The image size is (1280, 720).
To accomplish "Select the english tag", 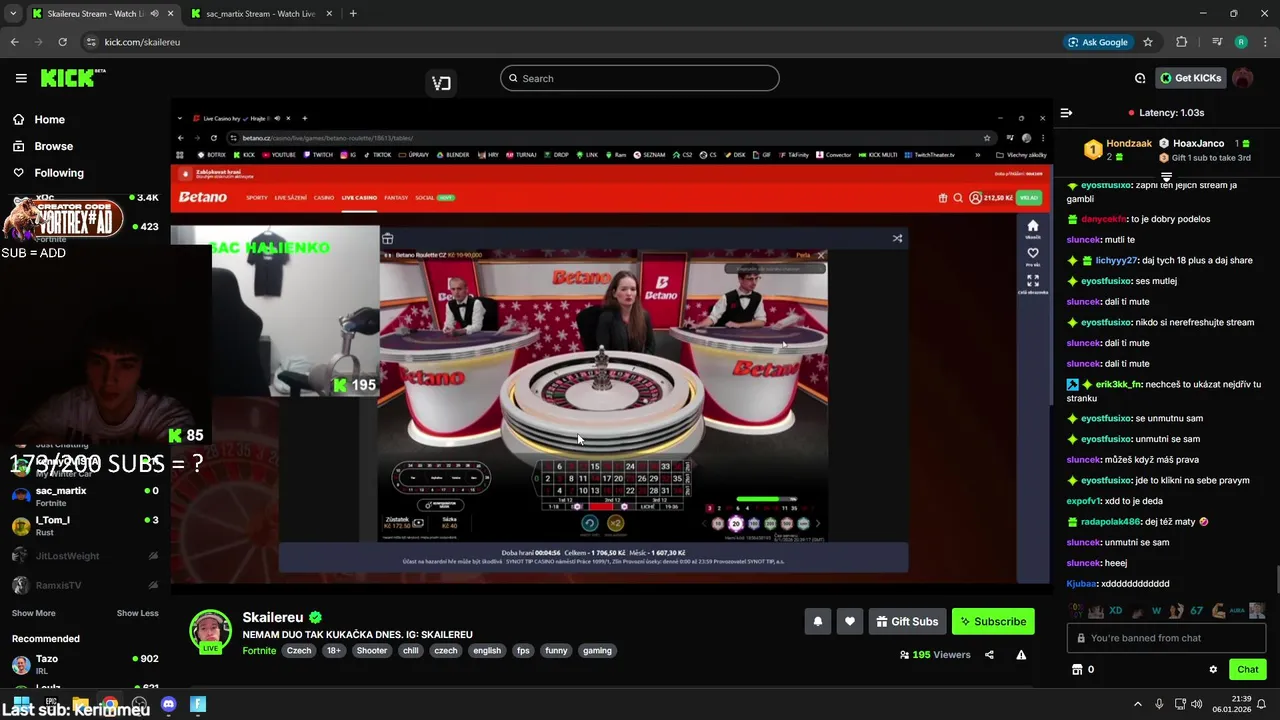I will pos(487,650).
